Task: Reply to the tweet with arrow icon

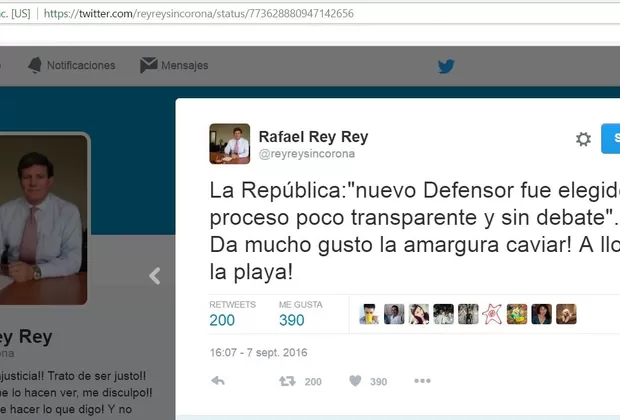Action: pos(218,381)
